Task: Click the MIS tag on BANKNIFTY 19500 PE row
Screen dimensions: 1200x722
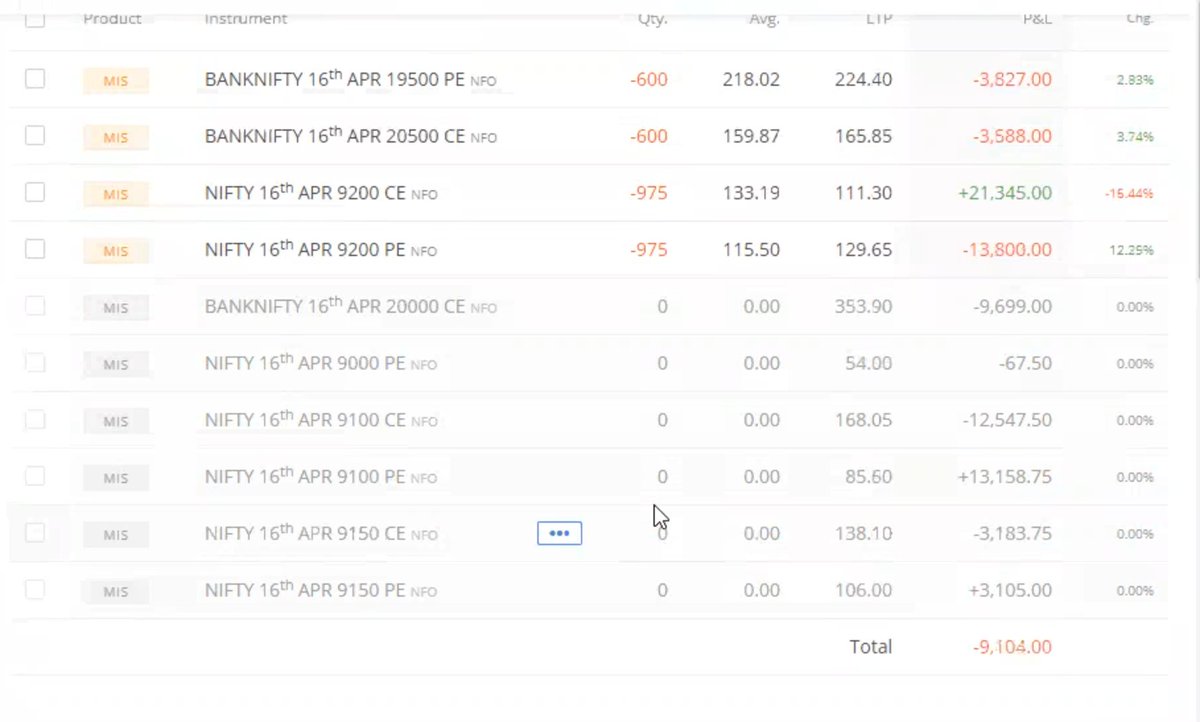Action: click(x=116, y=81)
